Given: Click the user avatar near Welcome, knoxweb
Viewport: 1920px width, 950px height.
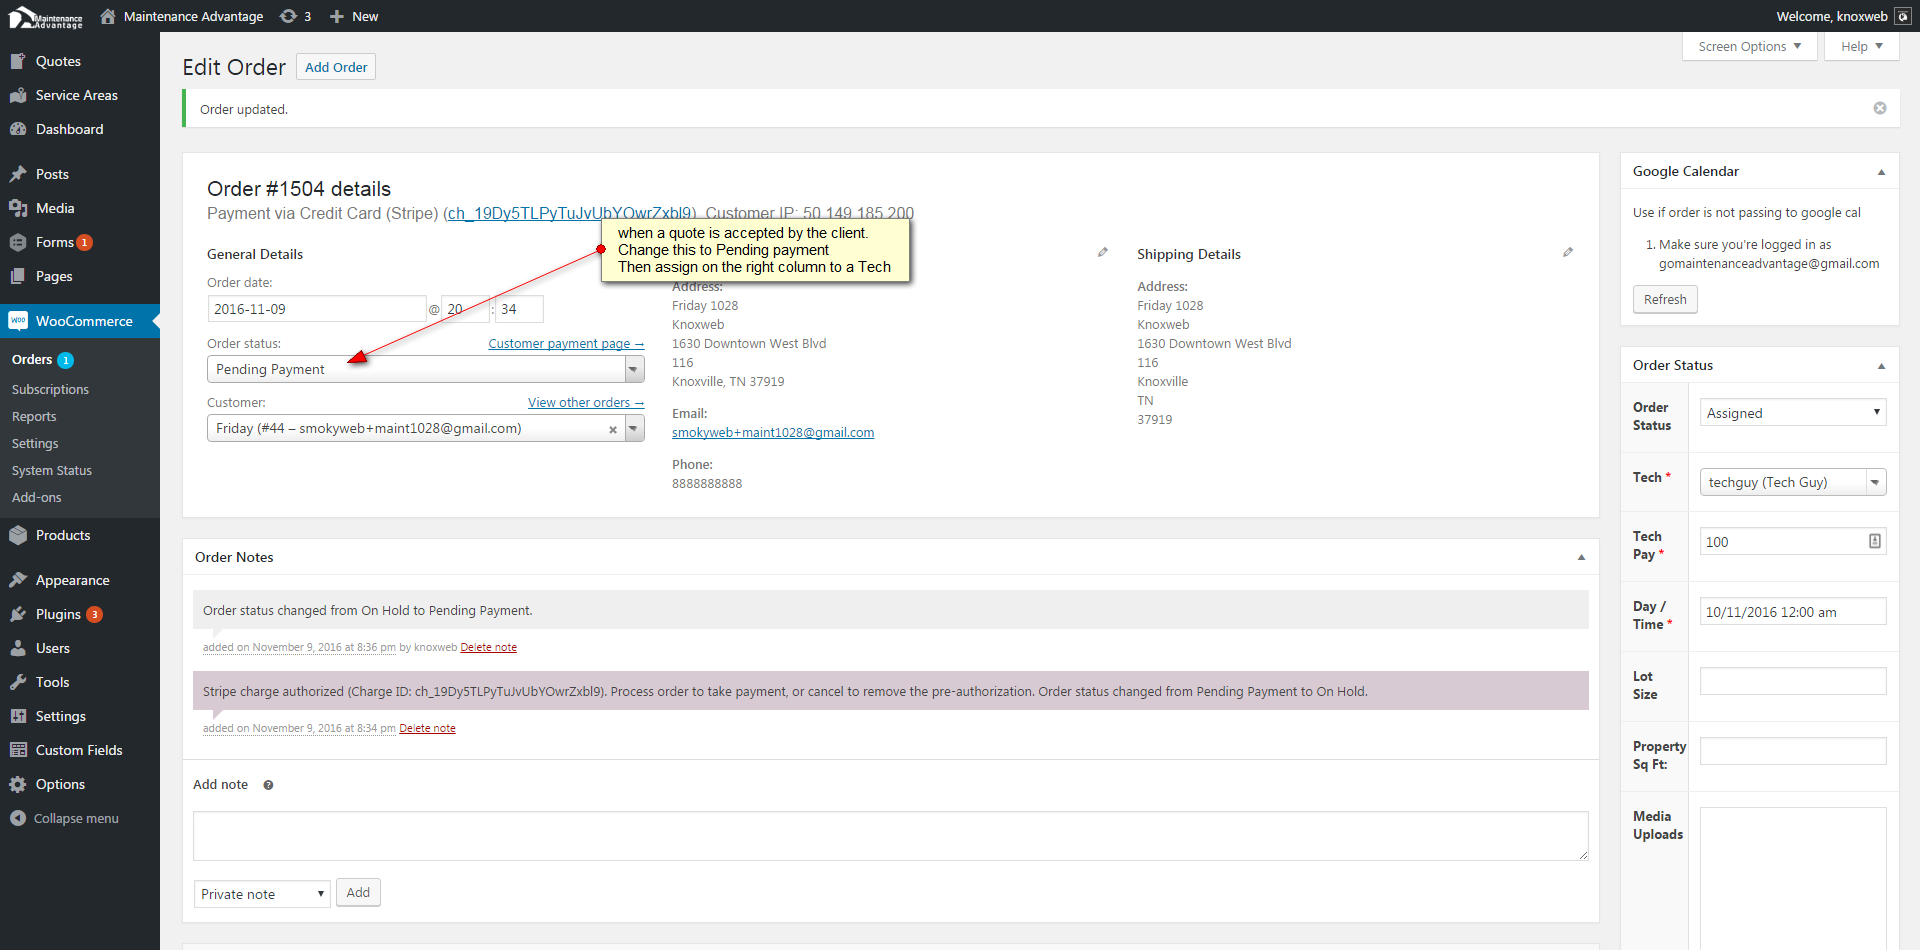Looking at the screenshot, I should [1903, 16].
